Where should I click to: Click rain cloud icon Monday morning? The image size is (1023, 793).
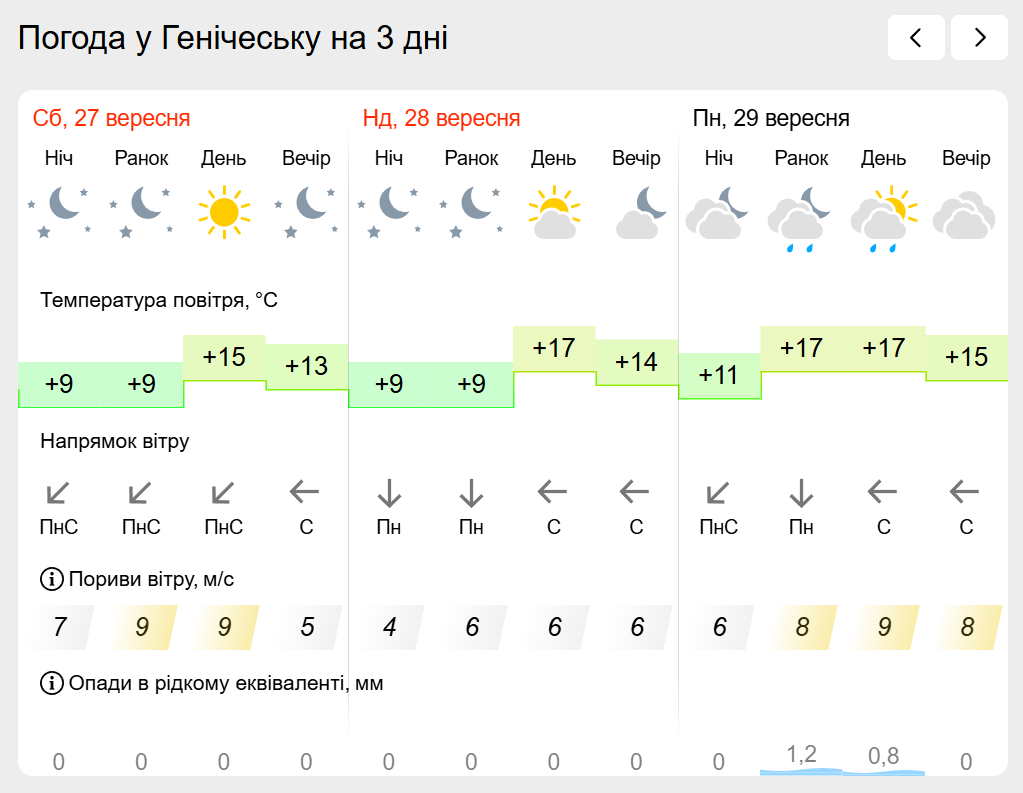[x=801, y=219]
